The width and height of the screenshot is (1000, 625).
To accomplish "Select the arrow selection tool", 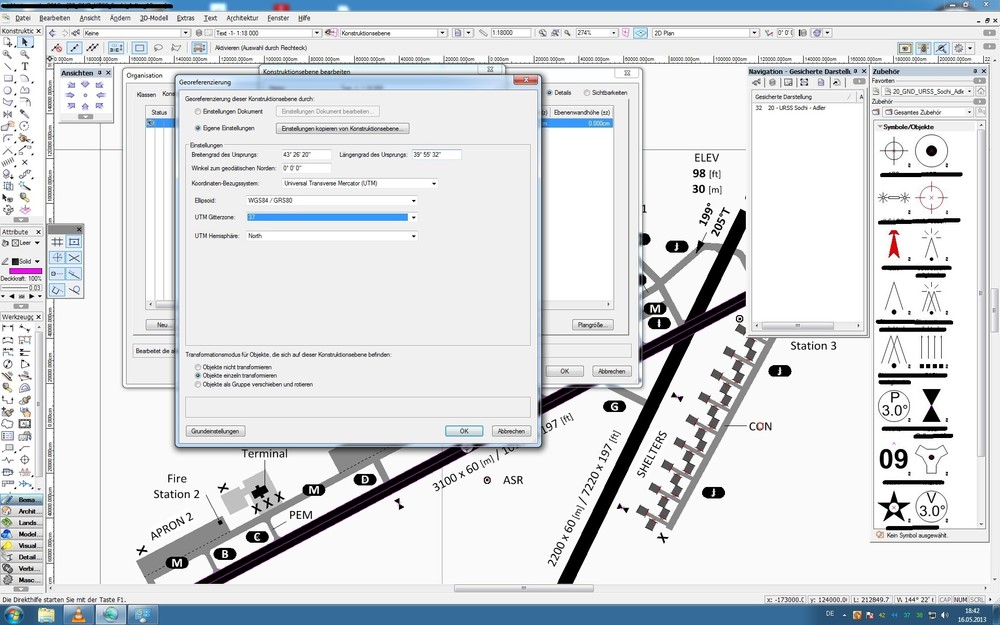I will pyautogui.click(x=25, y=42).
